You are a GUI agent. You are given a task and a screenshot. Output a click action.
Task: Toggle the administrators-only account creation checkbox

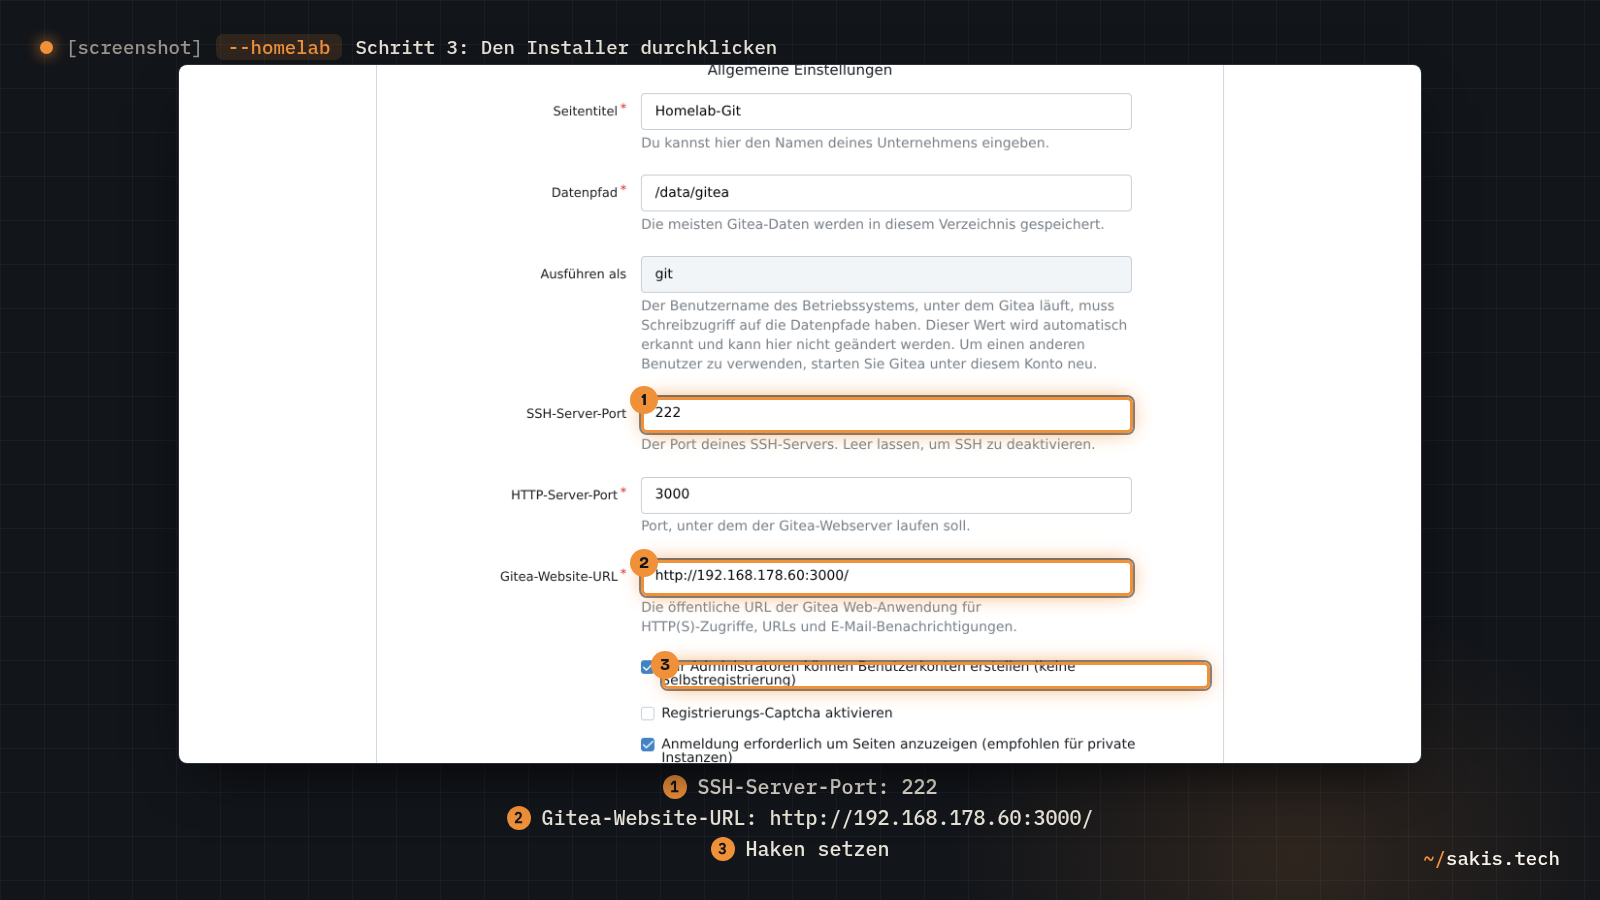647,667
